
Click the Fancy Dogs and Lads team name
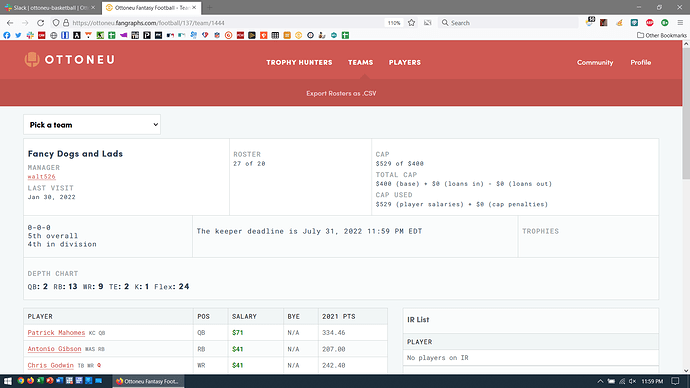(x=75, y=154)
